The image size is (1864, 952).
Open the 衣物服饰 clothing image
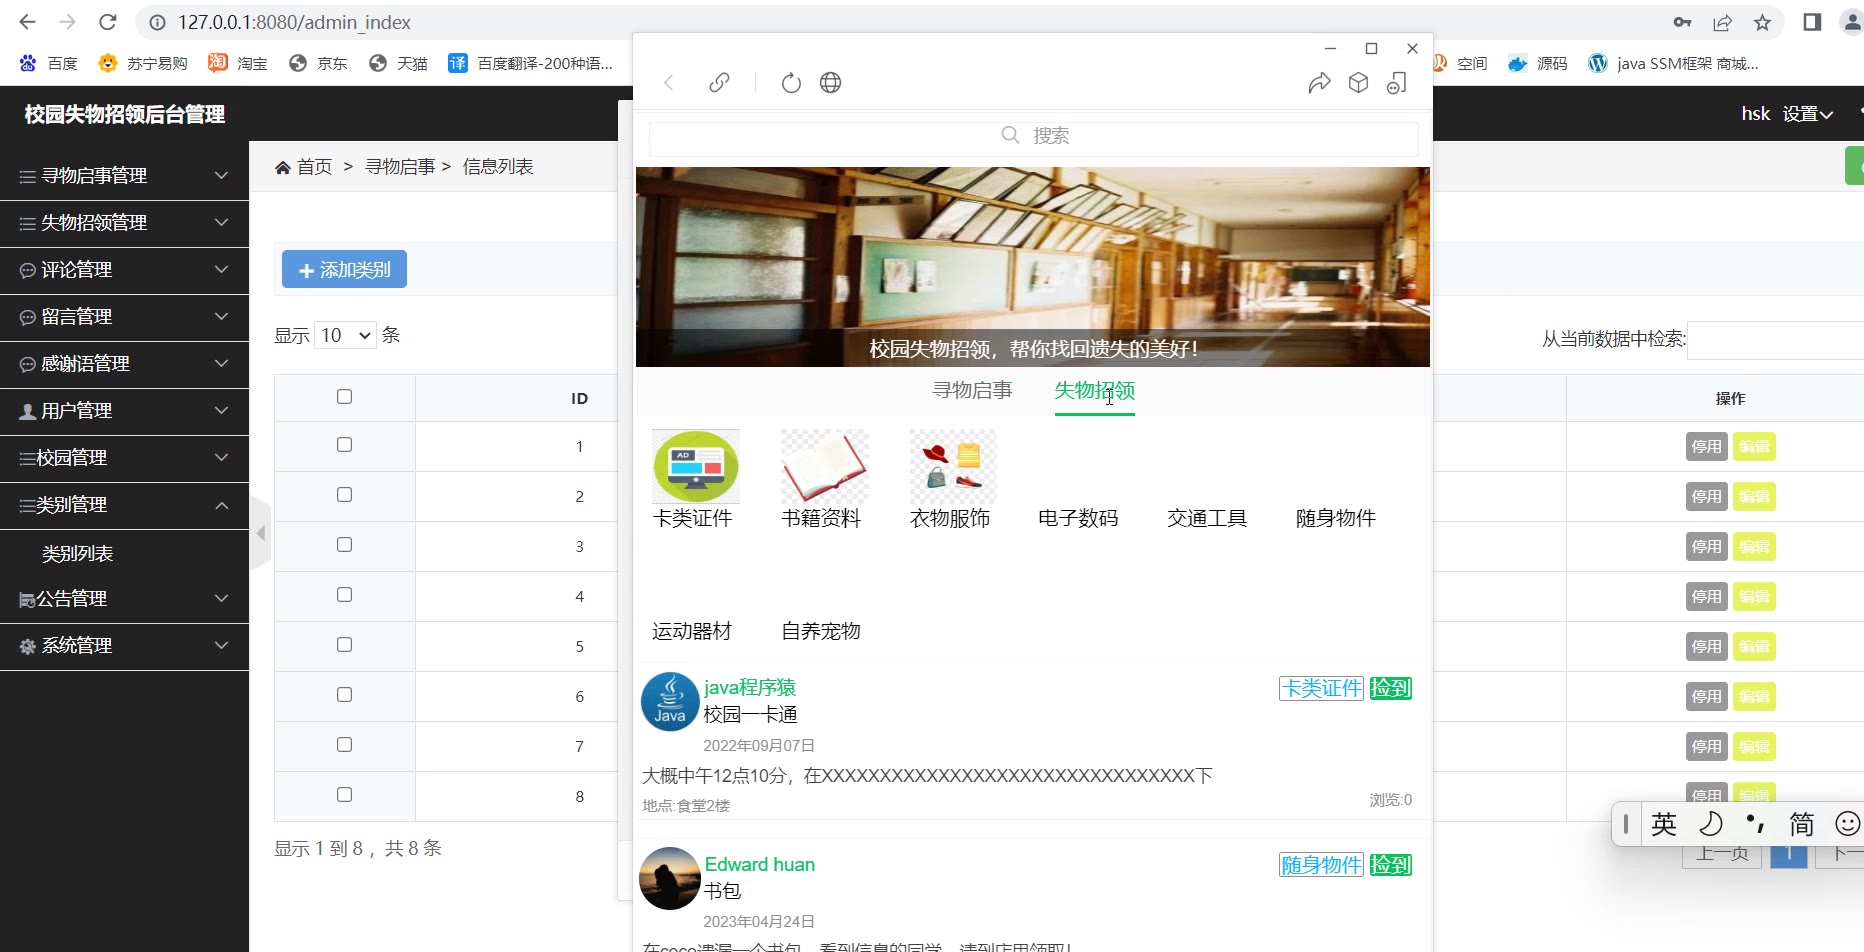click(x=953, y=466)
